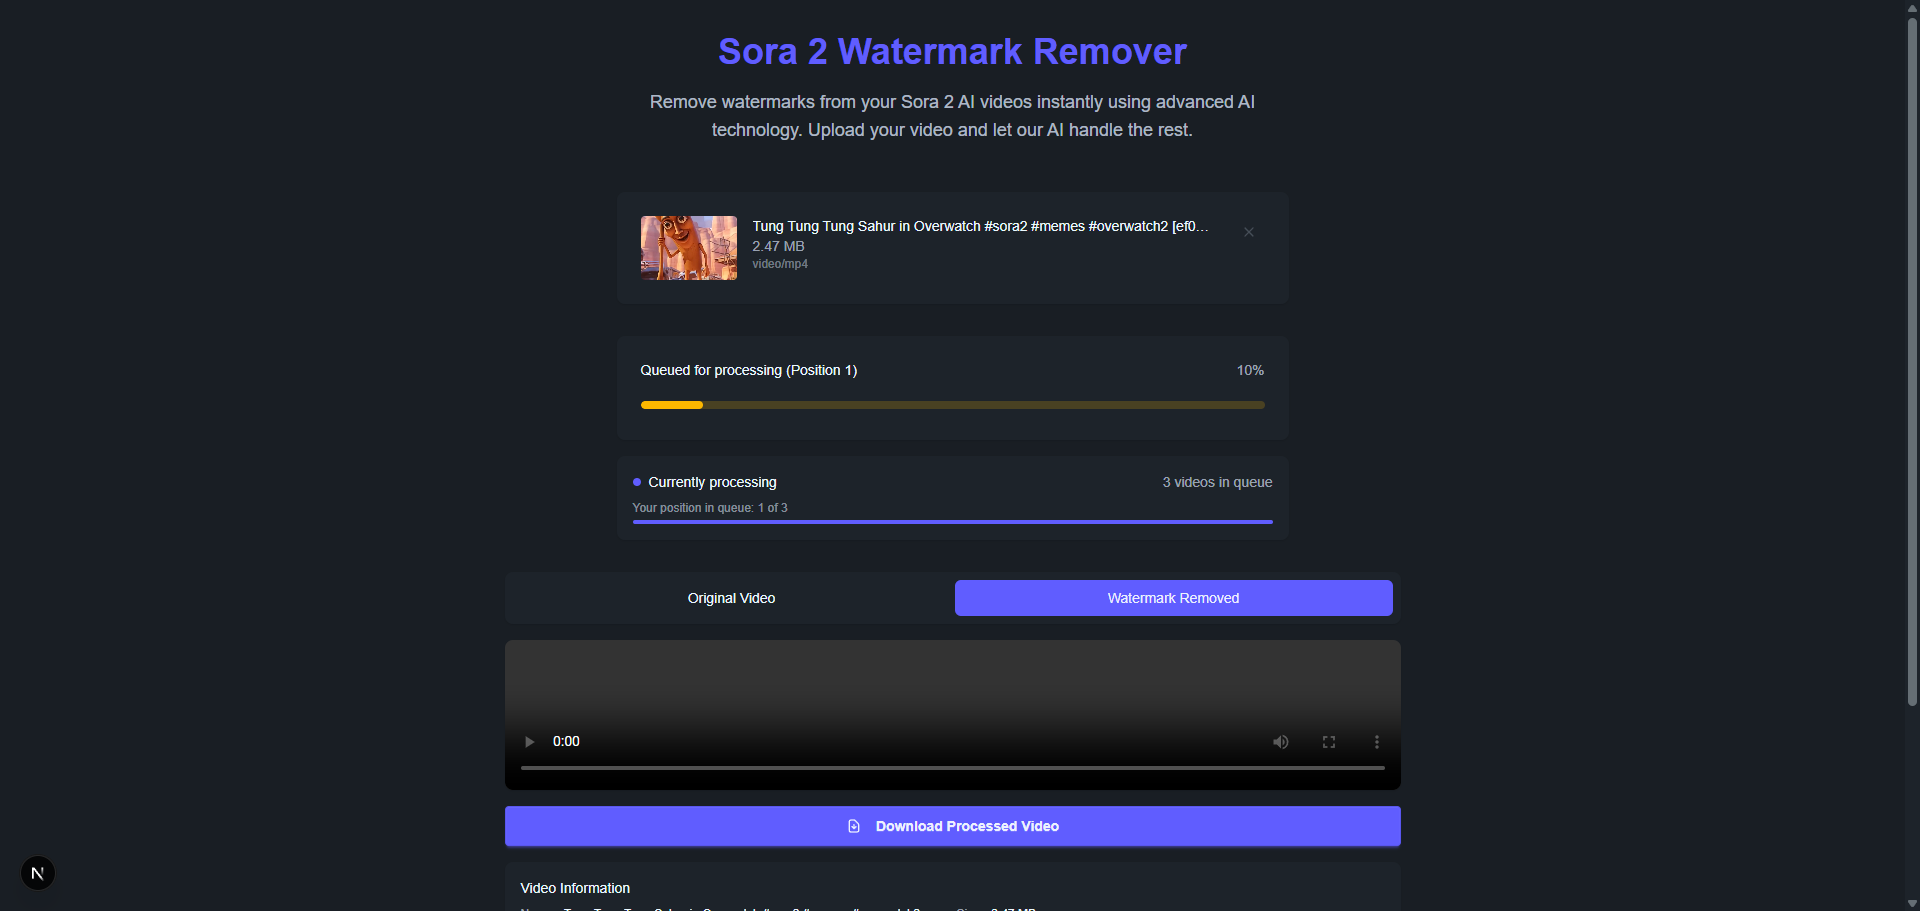The image size is (1920, 911).
Task: Click the vertical scrollbar thumb
Action: click(x=1912, y=360)
